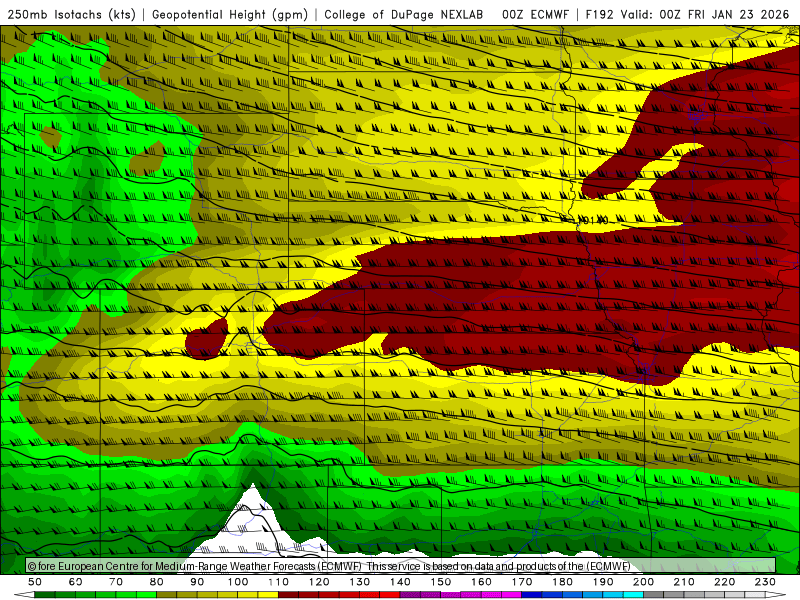The image size is (800, 600).
Task: Click the legend value 60
Action: tap(76, 582)
